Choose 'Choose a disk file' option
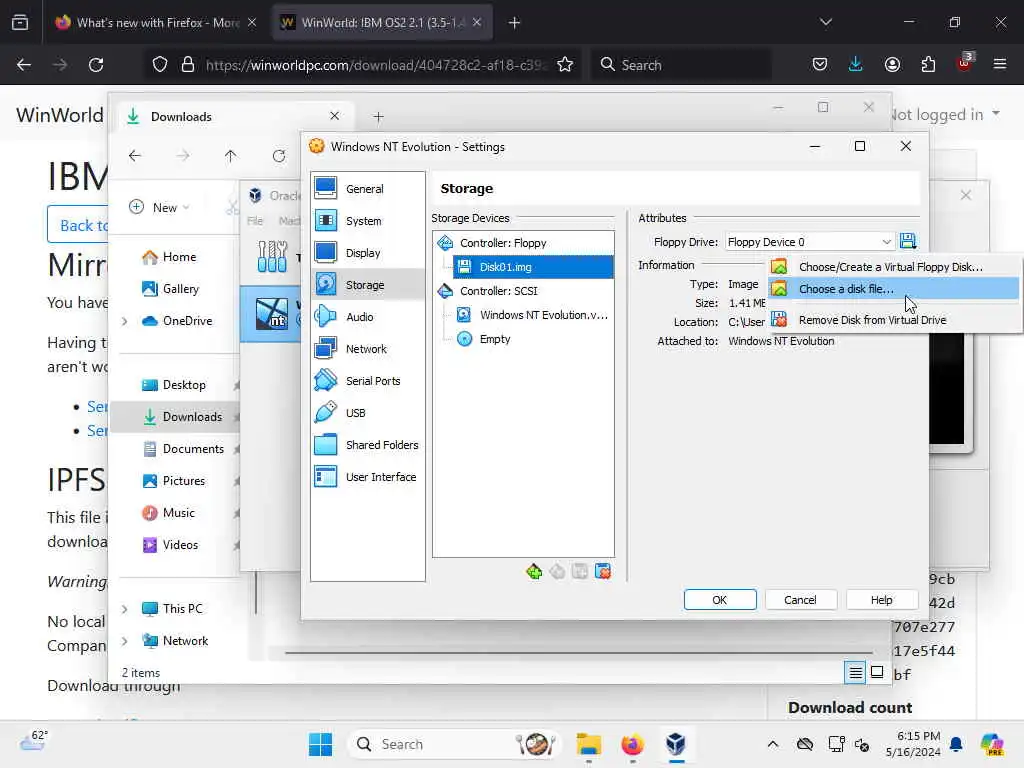1024x768 pixels. [x=893, y=289]
